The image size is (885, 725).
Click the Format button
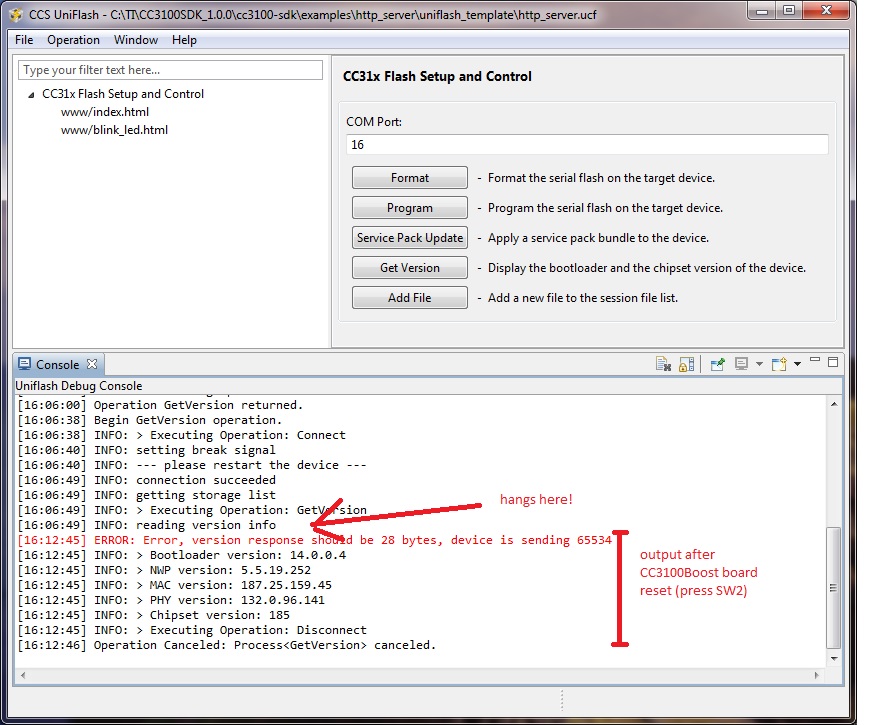coord(410,178)
